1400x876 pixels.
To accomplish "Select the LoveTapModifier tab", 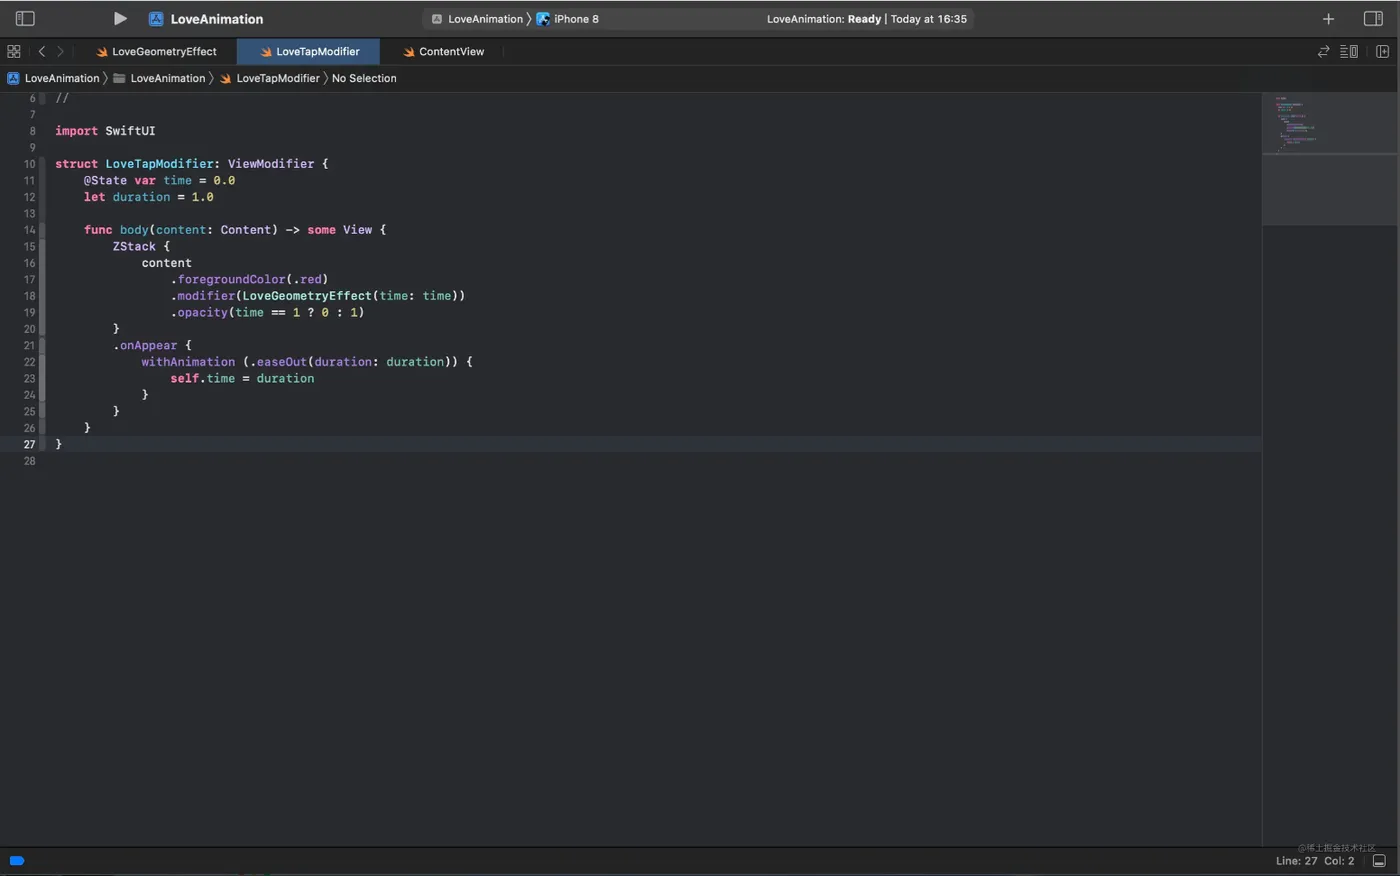I will (x=309, y=51).
